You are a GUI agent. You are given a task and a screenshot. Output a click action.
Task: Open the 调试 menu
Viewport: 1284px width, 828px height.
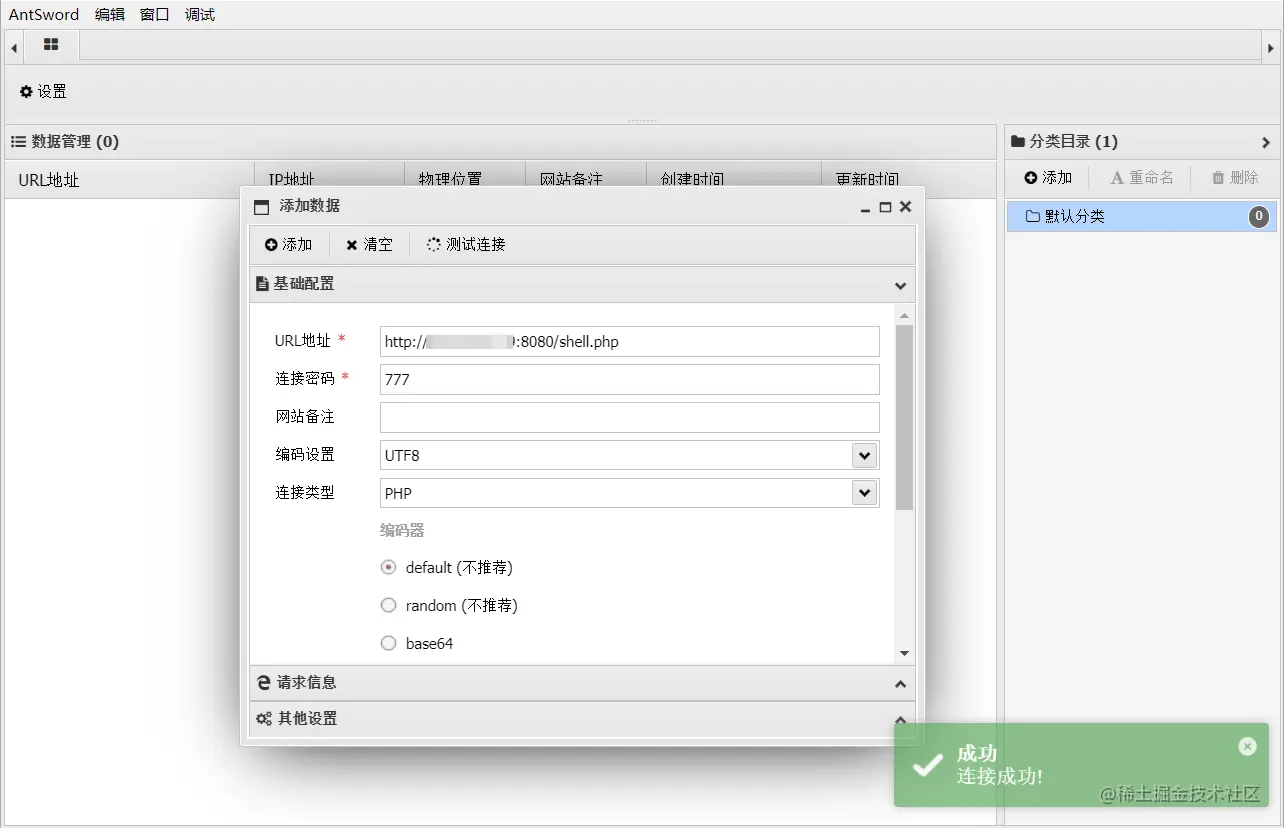200,15
